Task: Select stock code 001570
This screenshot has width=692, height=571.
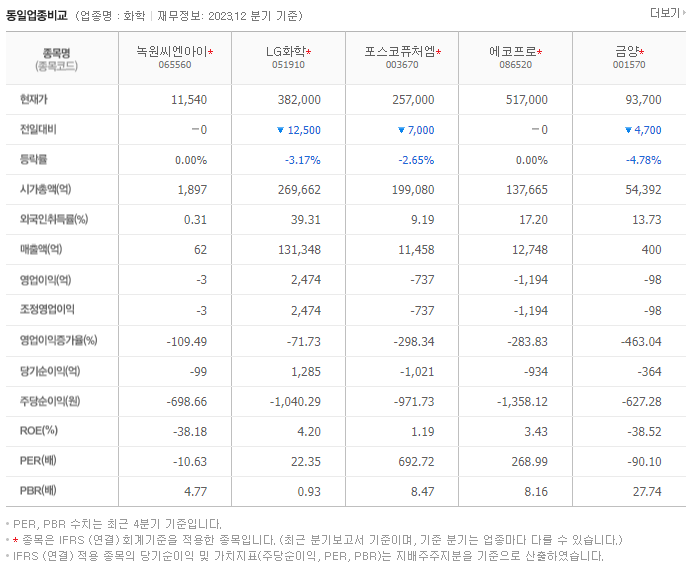Action: pos(629,65)
